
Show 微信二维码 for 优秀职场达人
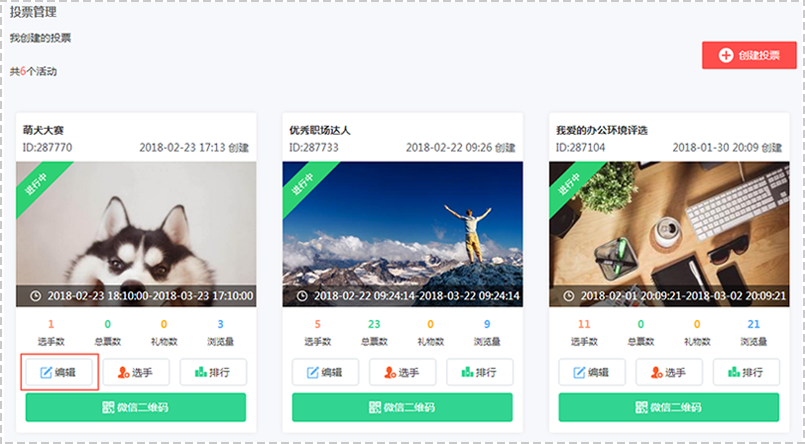402,408
